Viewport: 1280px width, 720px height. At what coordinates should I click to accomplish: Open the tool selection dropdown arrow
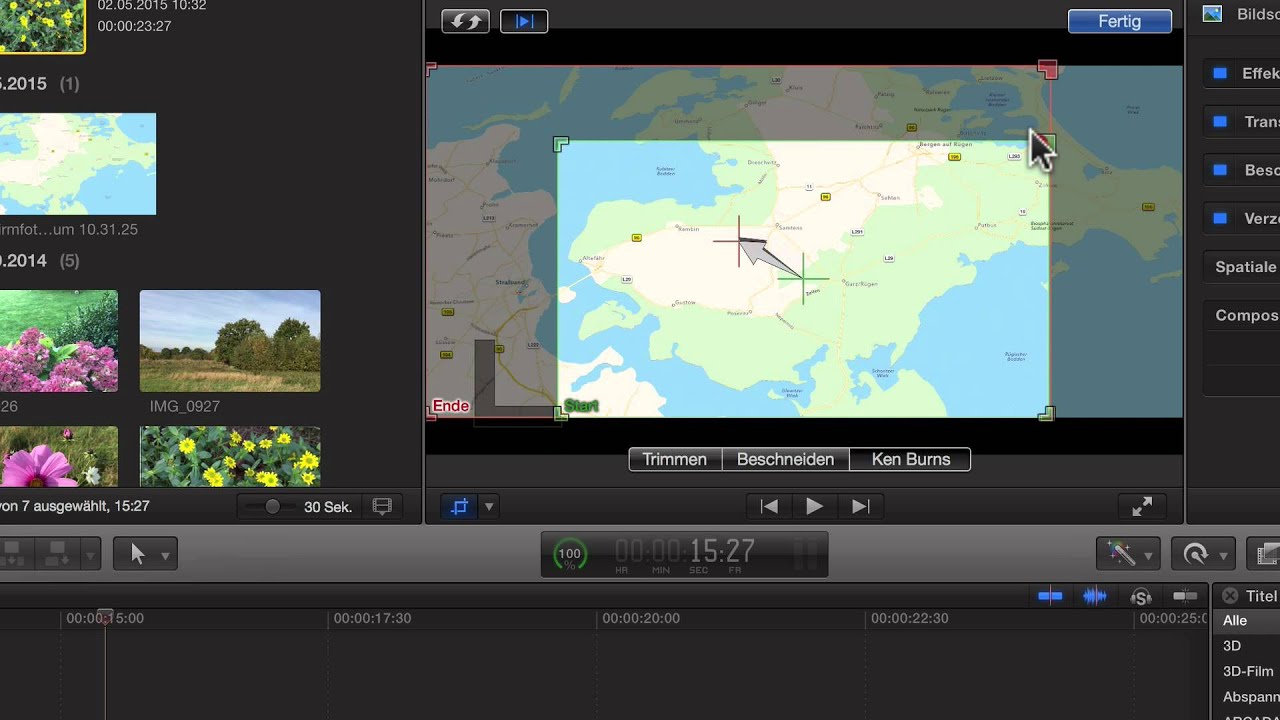click(x=165, y=555)
